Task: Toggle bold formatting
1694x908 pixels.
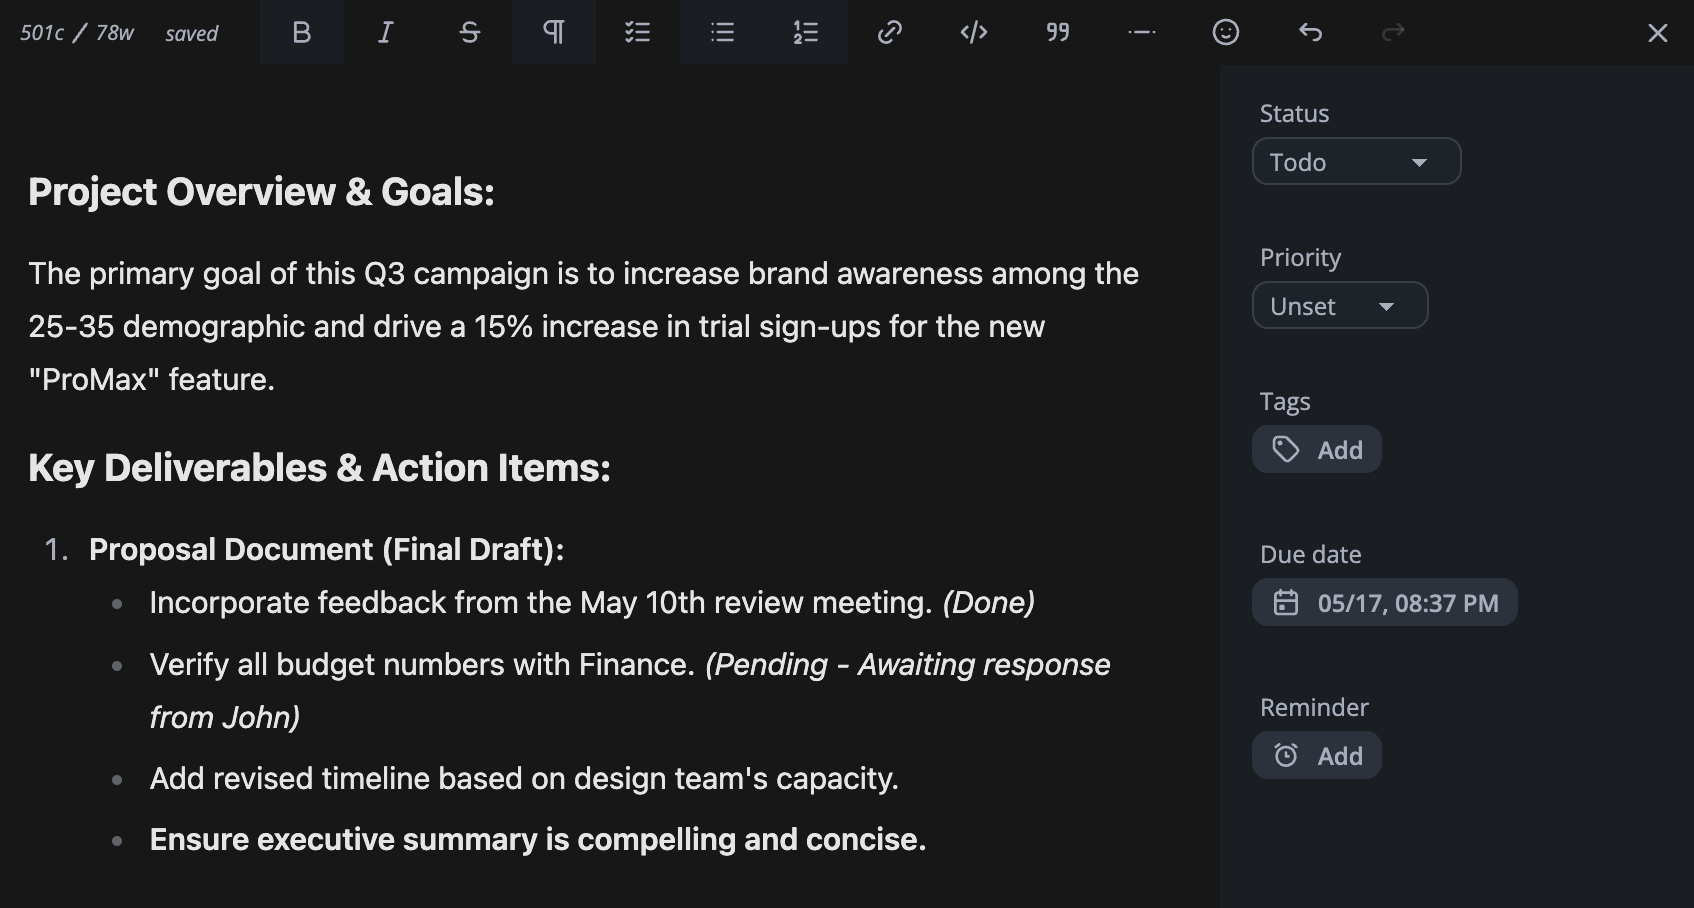Action: (301, 33)
